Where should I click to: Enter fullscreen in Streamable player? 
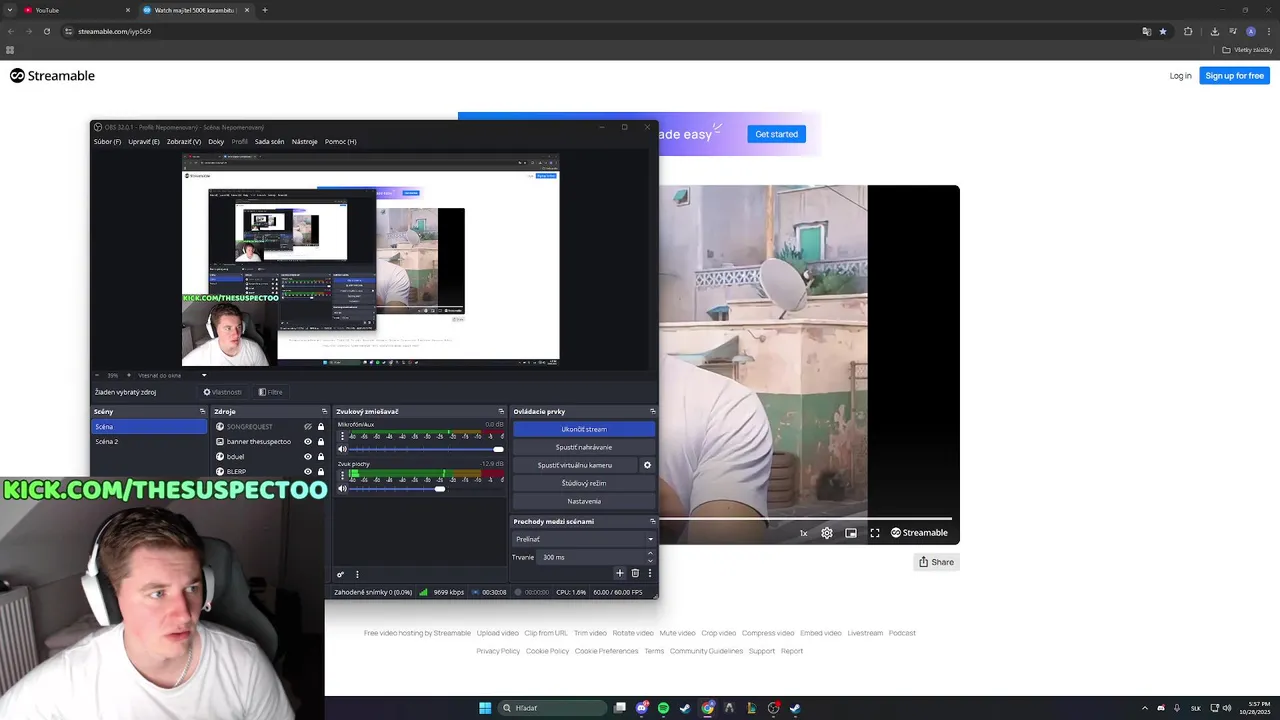point(875,533)
